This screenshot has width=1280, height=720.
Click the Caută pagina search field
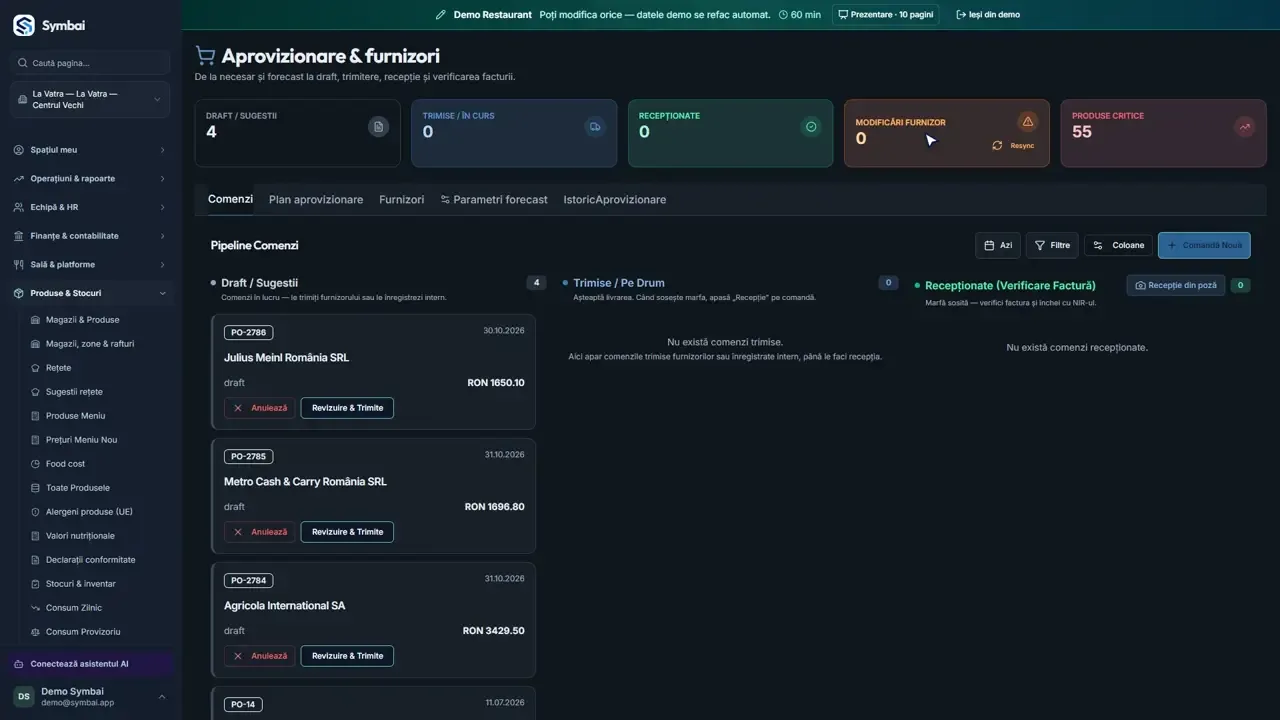tap(90, 63)
